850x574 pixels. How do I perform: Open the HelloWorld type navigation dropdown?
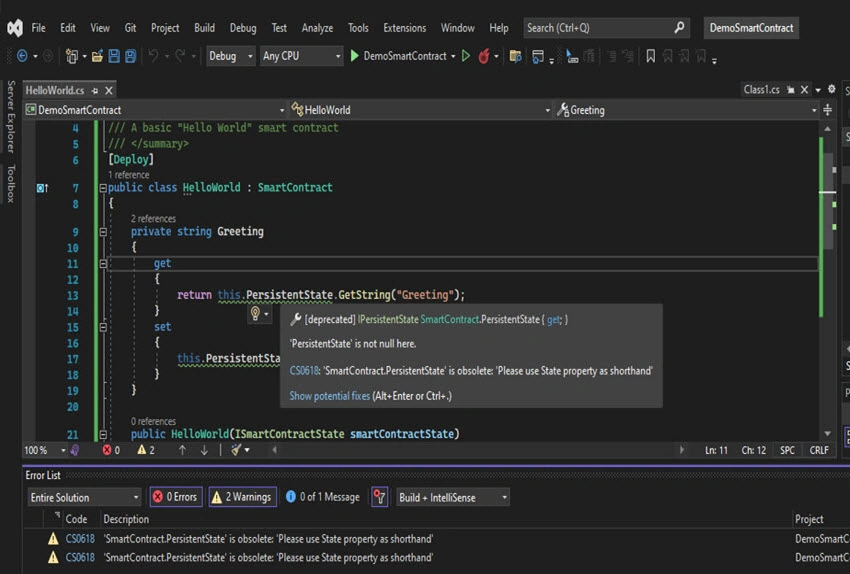pos(421,110)
